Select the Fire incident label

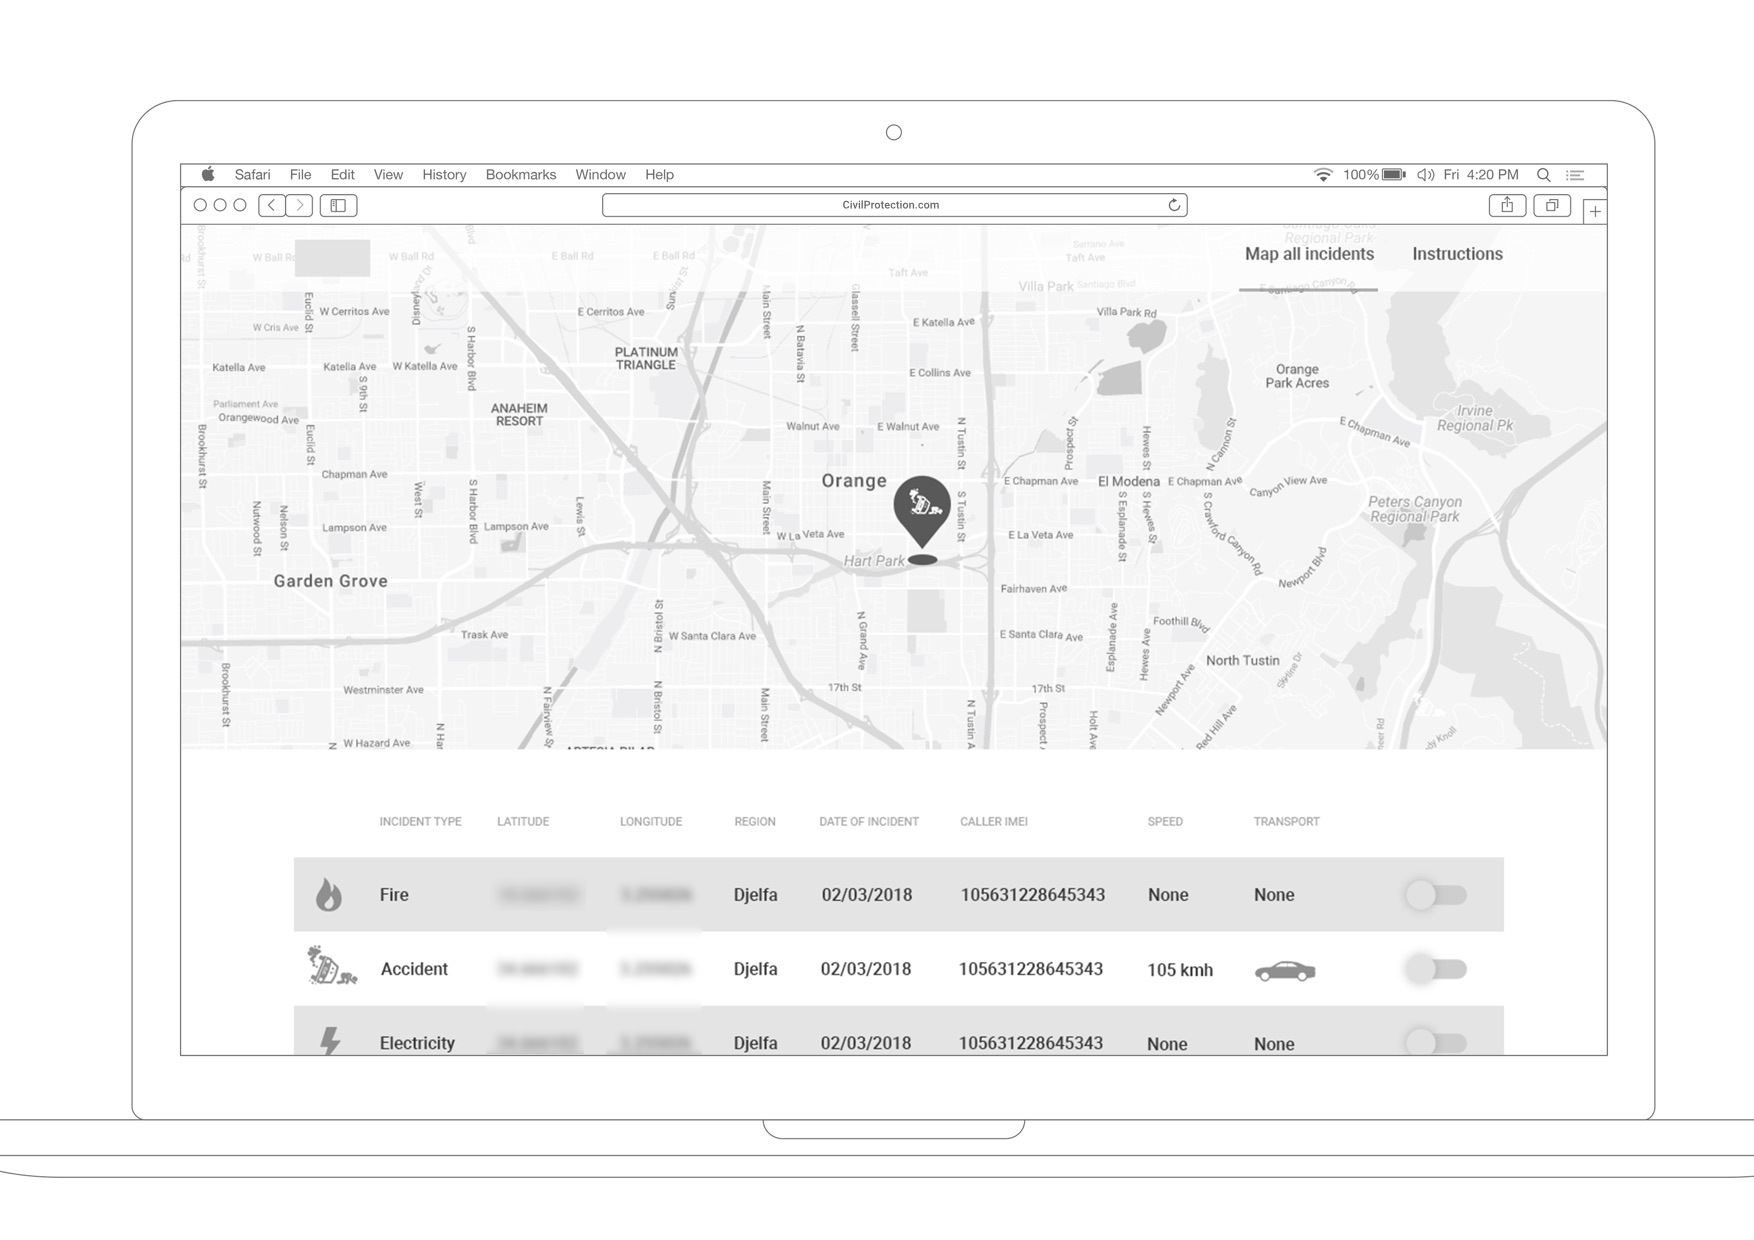pyautogui.click(x=394, y=895)
